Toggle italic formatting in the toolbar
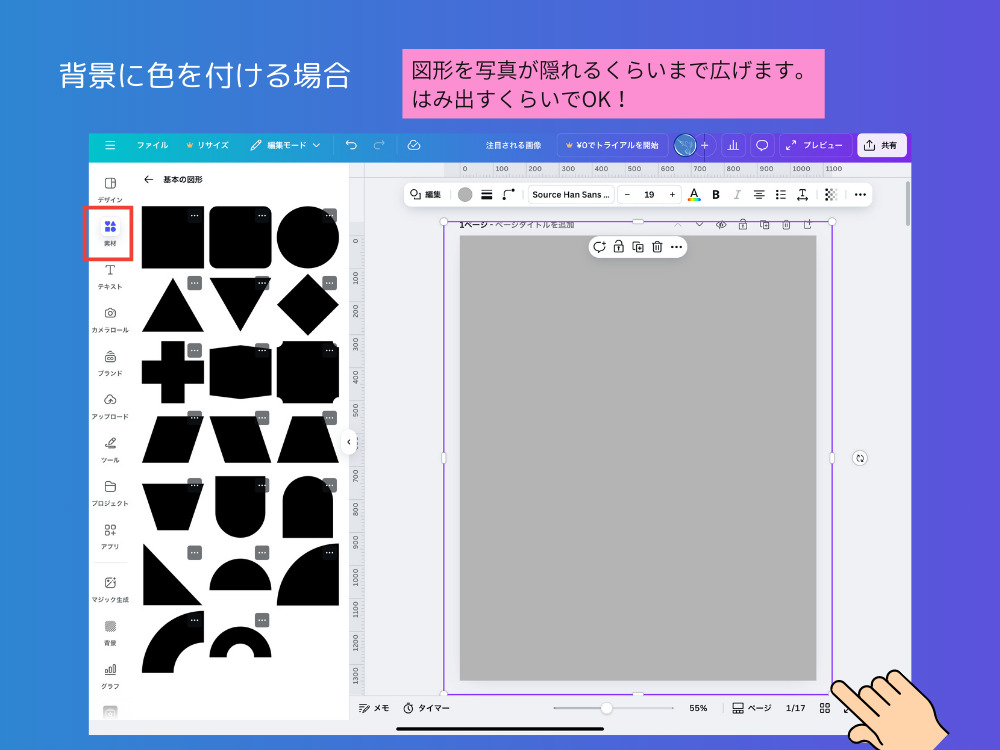 pos(739,194)
